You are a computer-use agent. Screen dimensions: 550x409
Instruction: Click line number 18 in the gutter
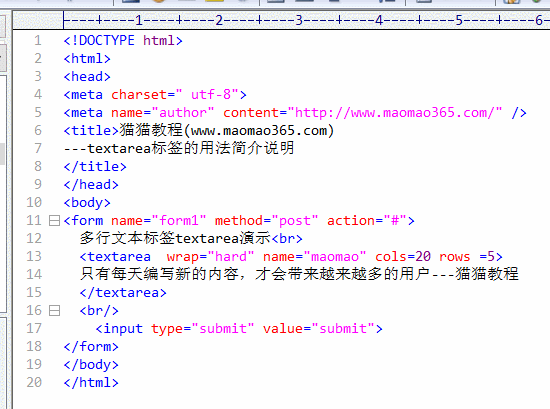[x=34, y=347]
